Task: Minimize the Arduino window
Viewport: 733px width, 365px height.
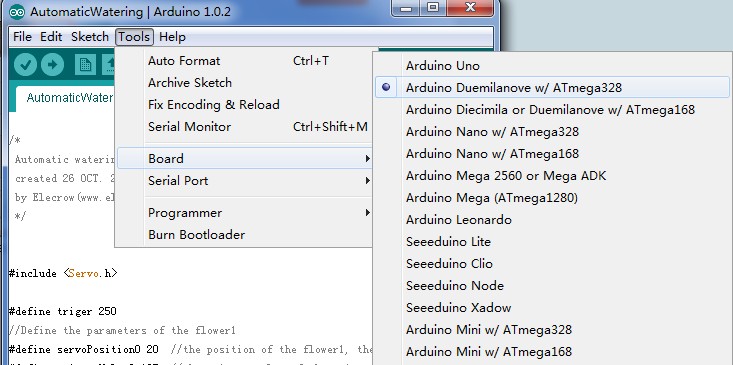Action: click(406, 7)
